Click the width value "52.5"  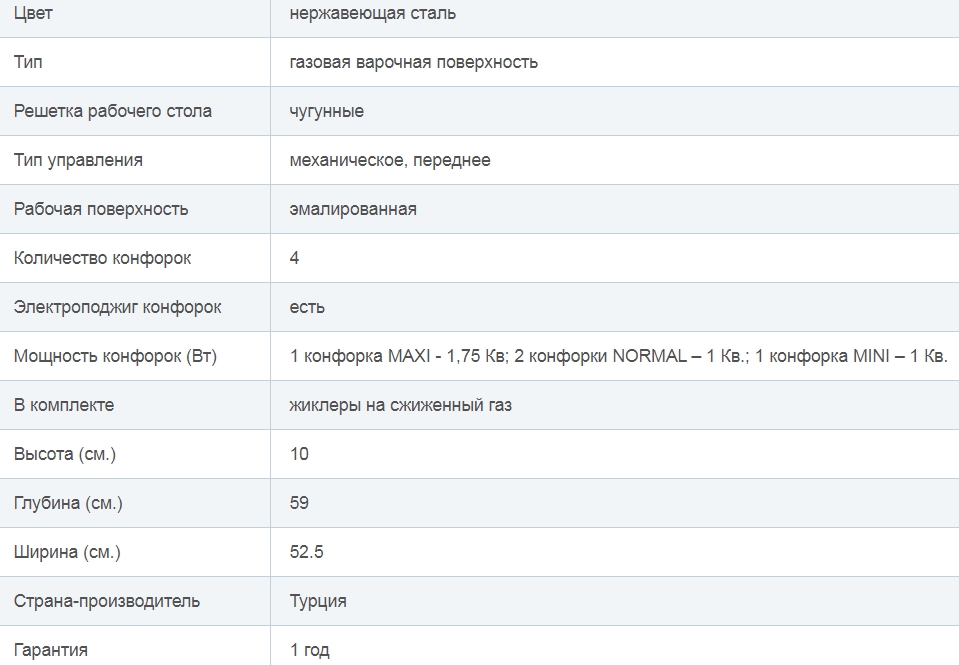tap(307, 552)
